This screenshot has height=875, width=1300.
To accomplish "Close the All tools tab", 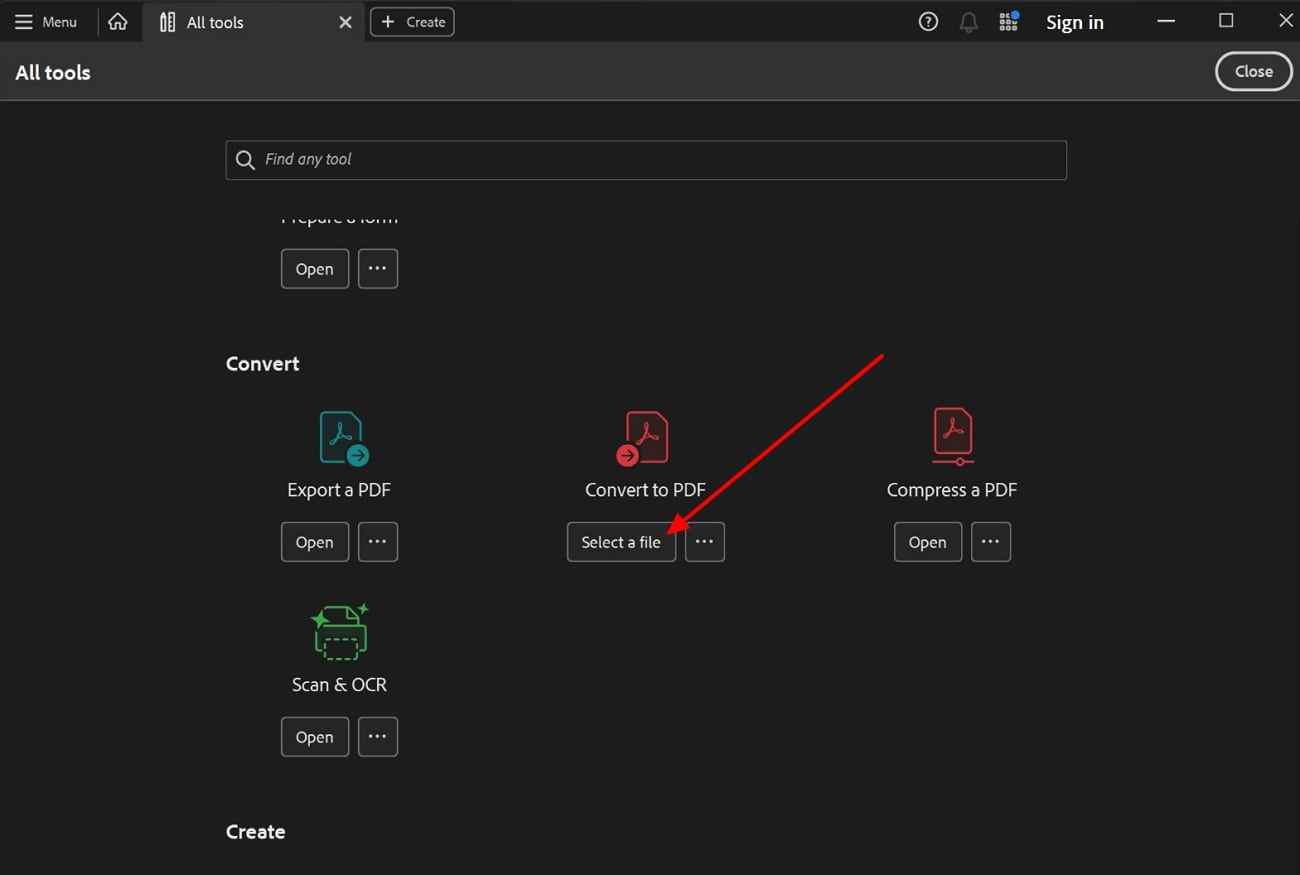I will point(345,22).
